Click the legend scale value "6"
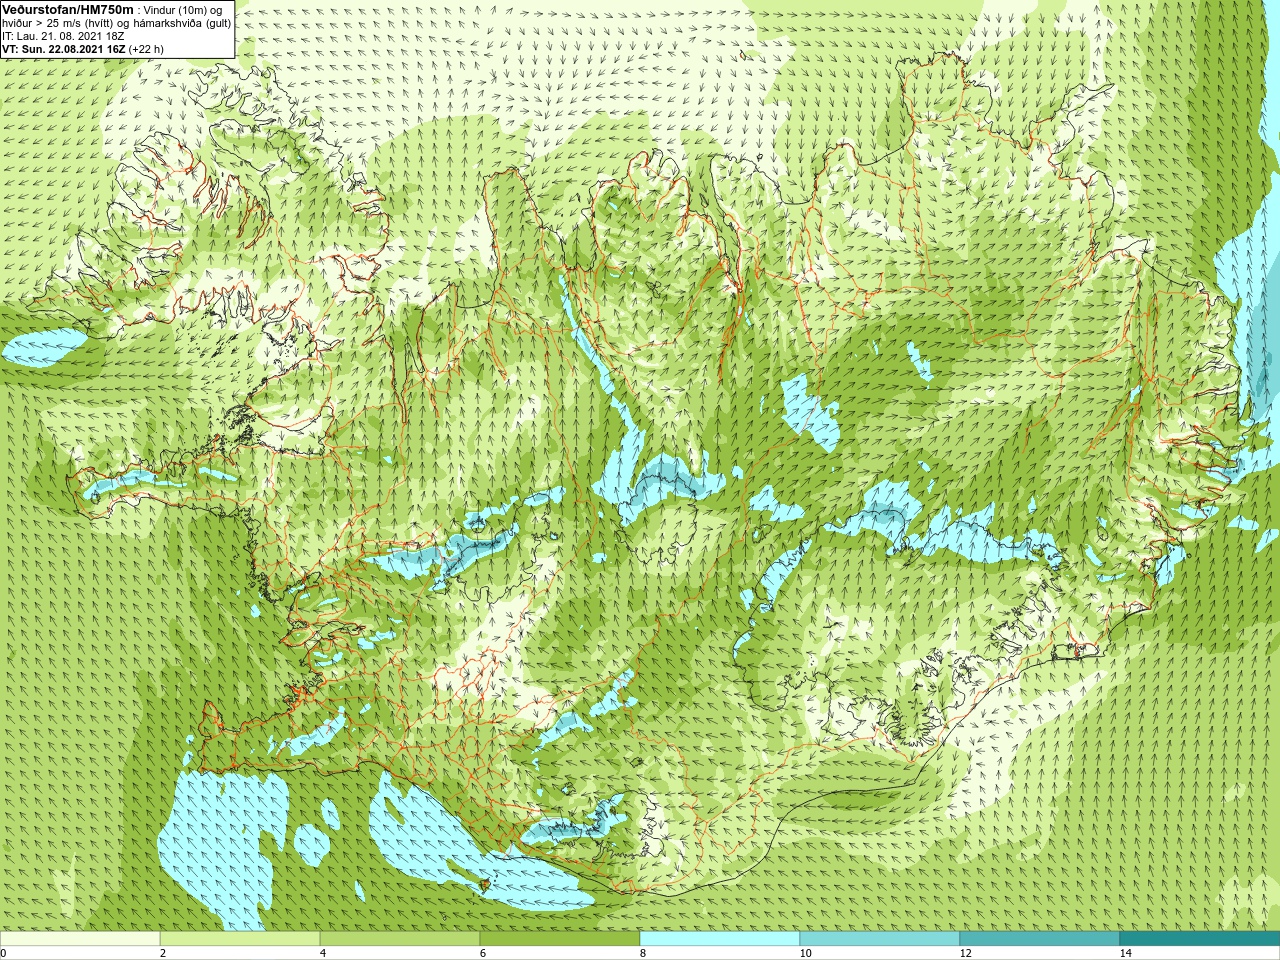The image size is (1280, 960). point(483,953)
